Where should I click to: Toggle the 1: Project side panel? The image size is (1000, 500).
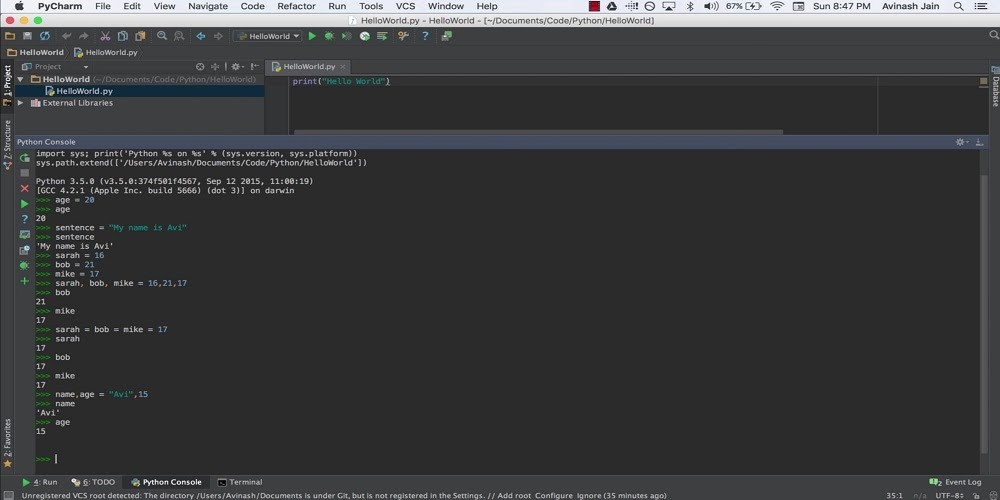7,79
